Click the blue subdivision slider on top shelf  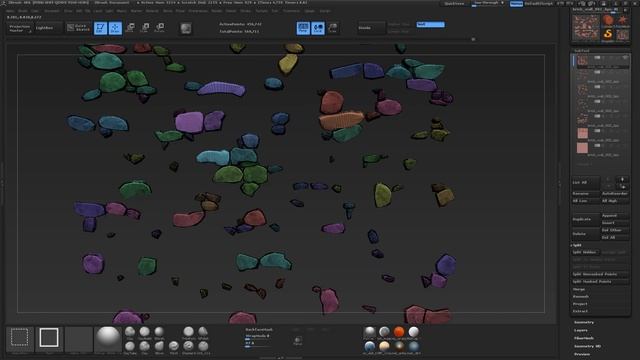click(431, 24)
